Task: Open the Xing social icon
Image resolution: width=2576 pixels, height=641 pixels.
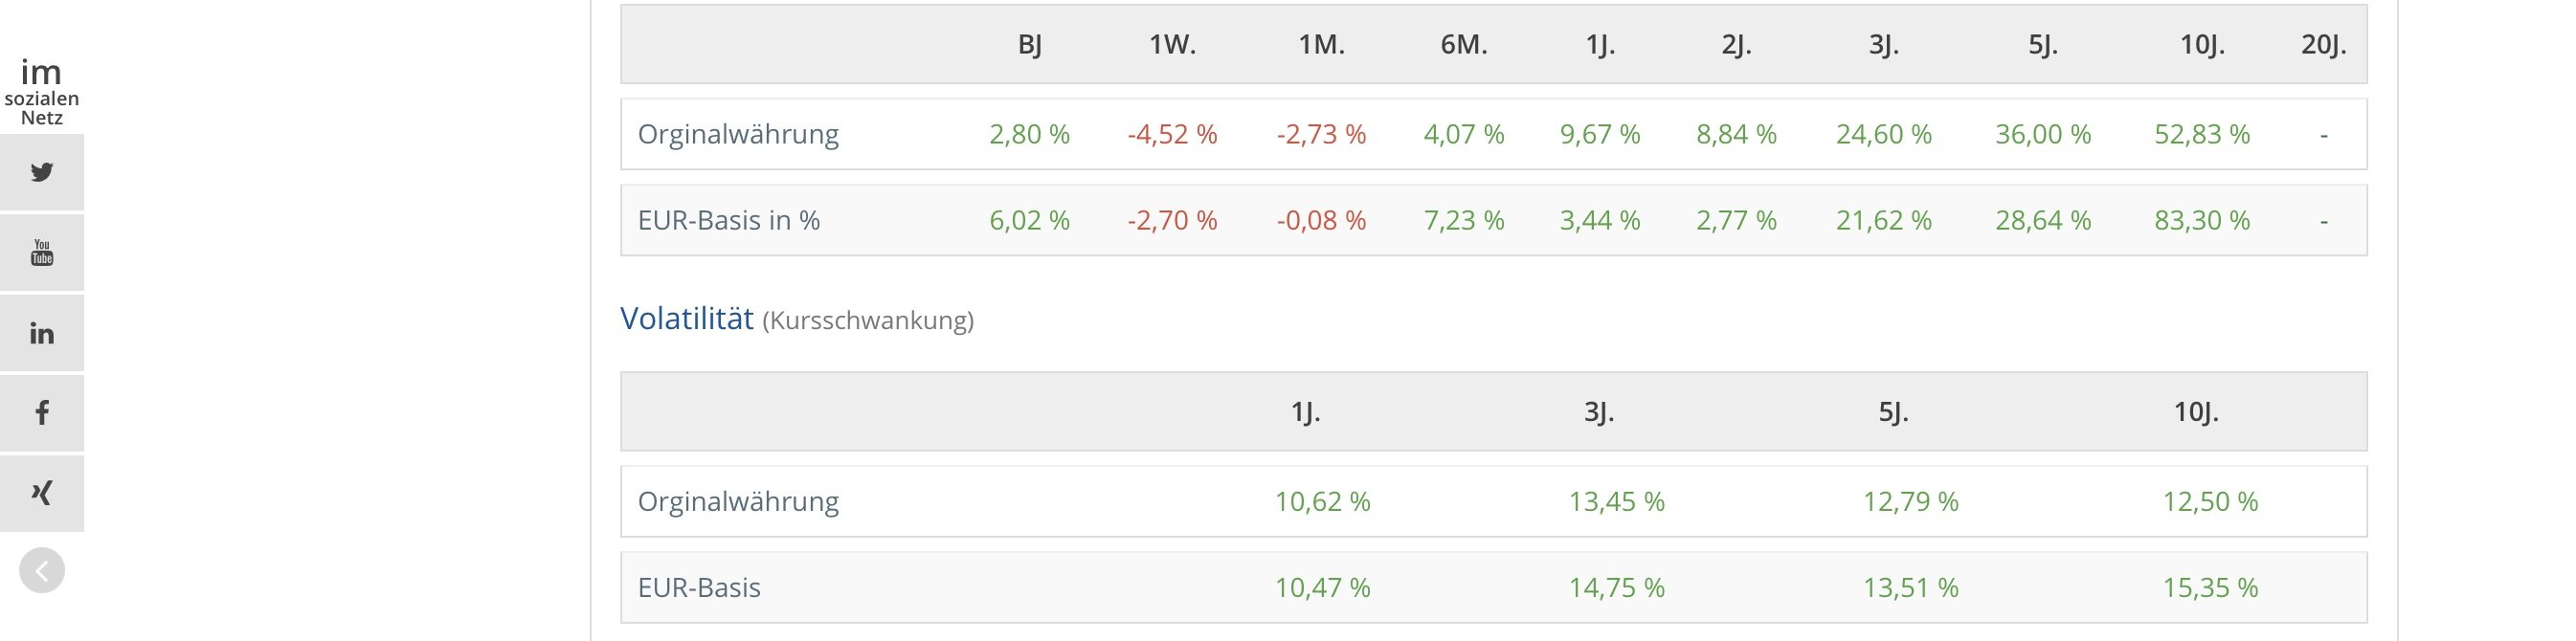Action: (42, 493)
